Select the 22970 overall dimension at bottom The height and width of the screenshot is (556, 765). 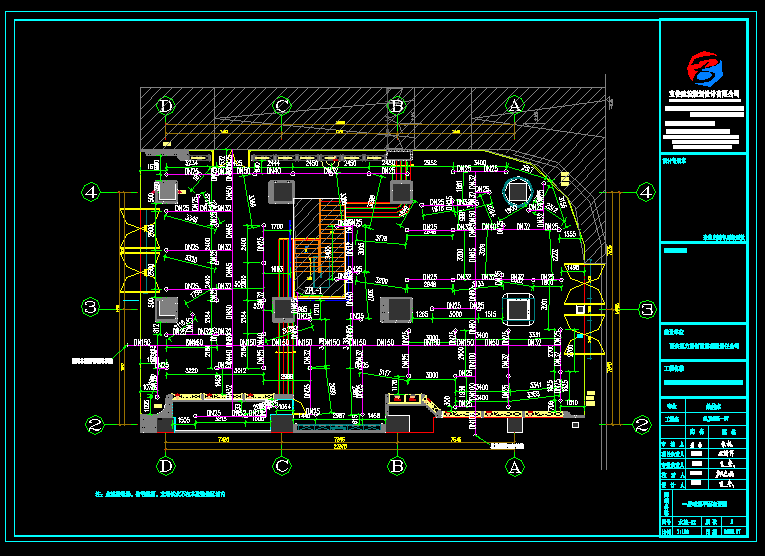coord(339,447)
